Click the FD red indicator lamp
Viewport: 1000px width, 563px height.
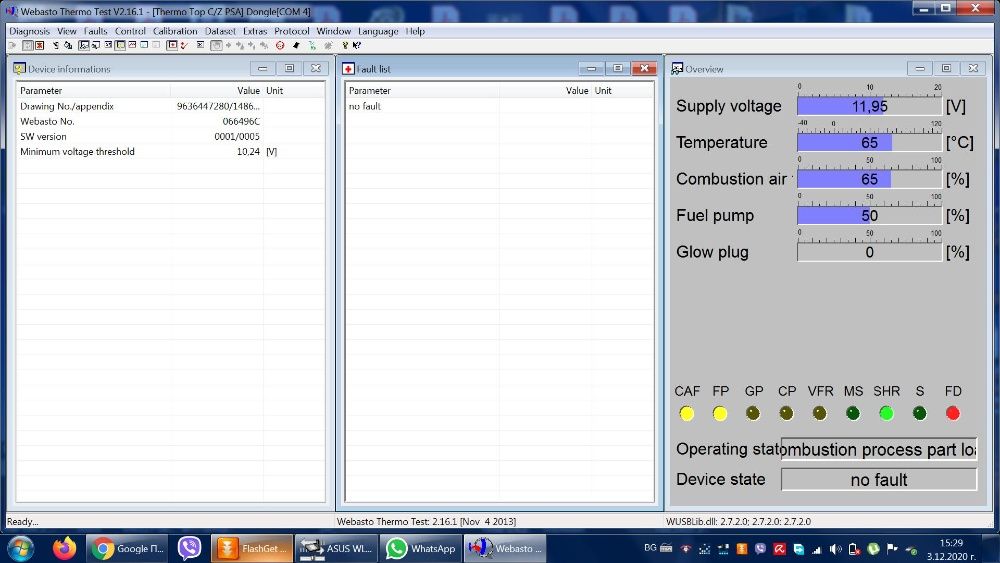point(953,414)
